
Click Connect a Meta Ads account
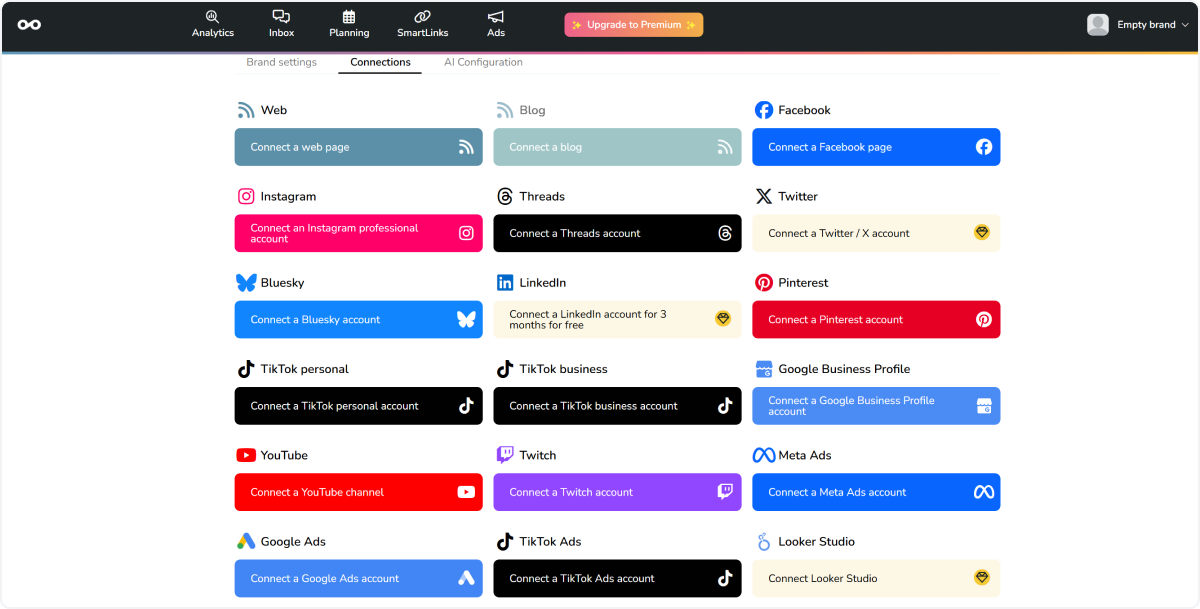pyautogui.click(x=876, y=492)
